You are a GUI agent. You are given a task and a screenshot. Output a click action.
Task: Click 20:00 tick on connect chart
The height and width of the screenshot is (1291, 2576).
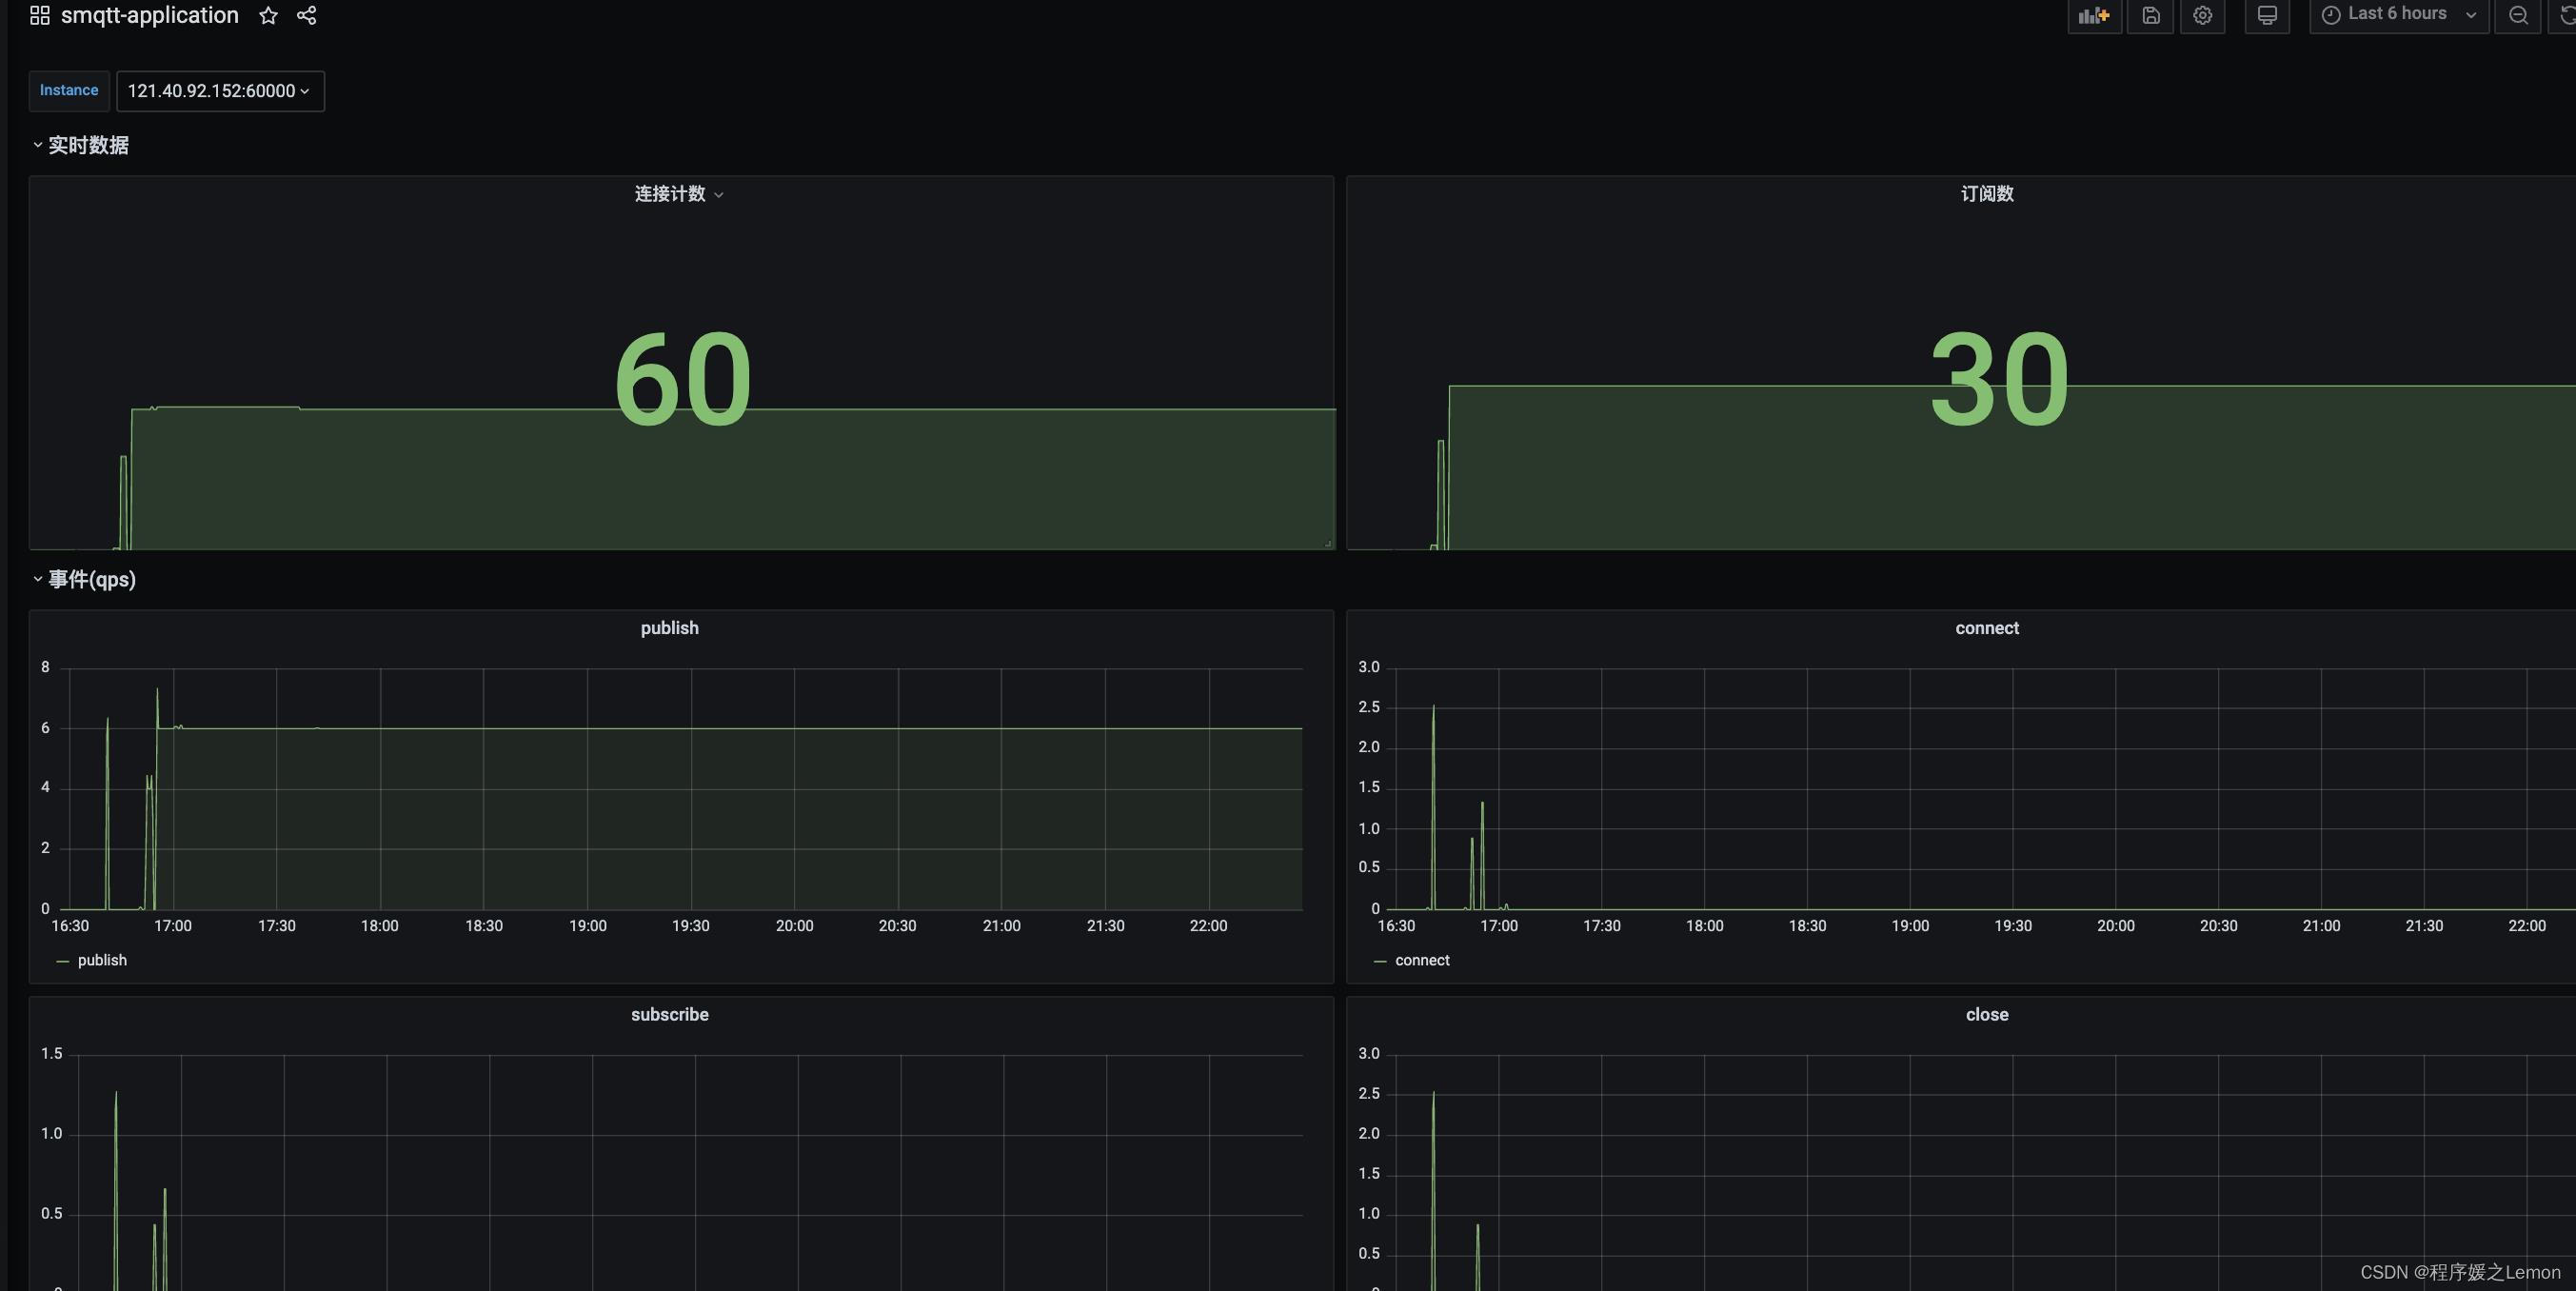pos(2116,926)
